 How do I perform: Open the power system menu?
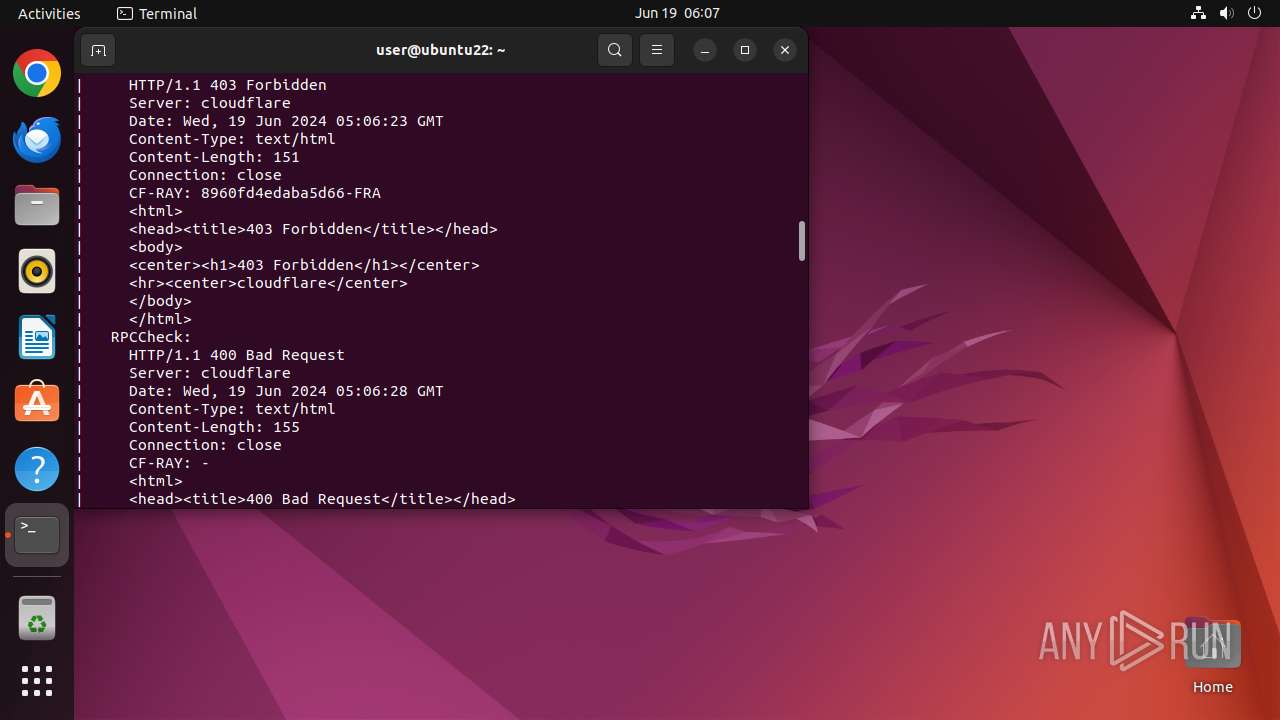coord(1255,13)
